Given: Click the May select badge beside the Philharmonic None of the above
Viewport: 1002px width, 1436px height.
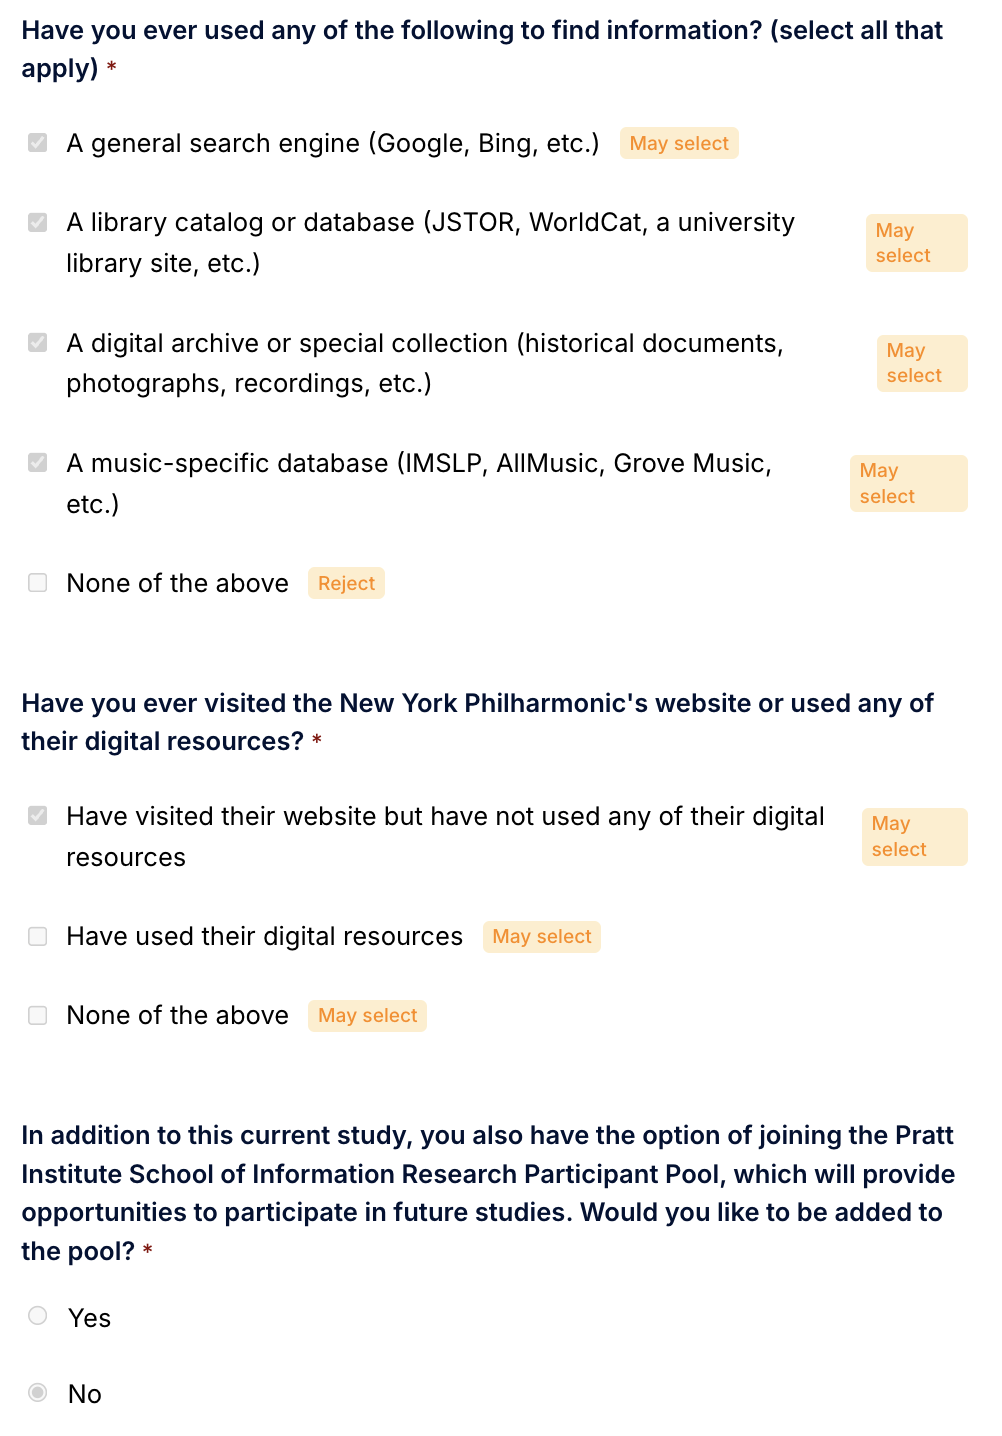Looking at the screenshot, I should coord(367,1016).
